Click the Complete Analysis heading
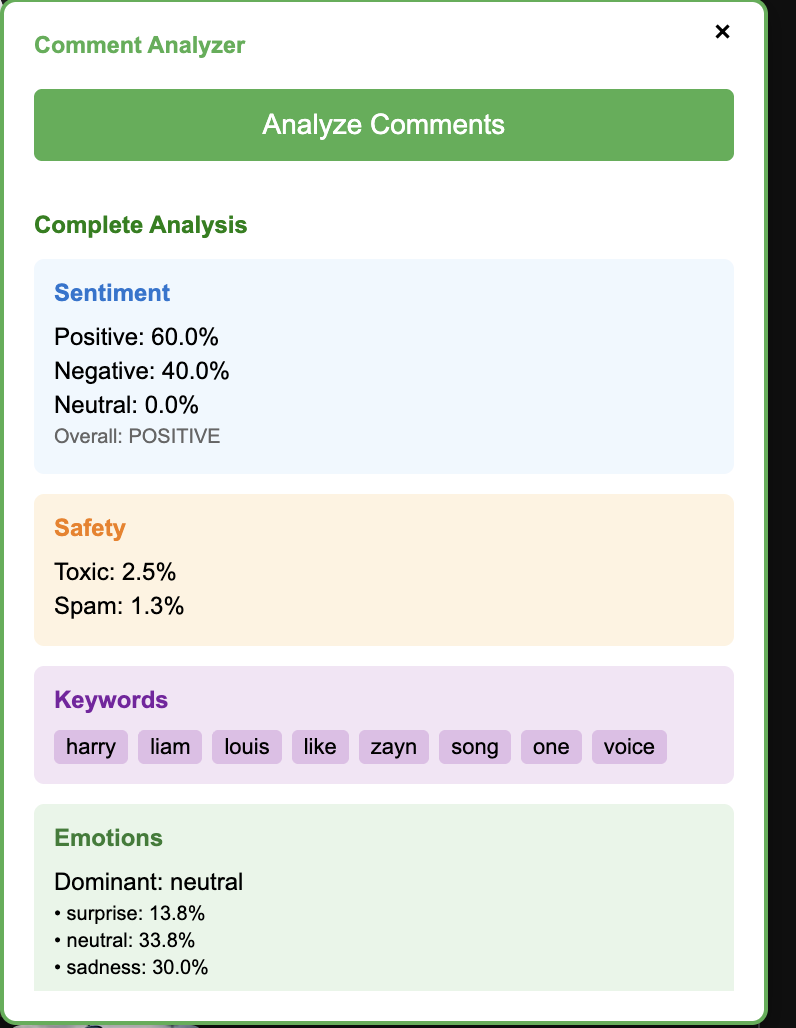Image resolution: width=796 pixels, height=1028 pixels. (140, 225)
